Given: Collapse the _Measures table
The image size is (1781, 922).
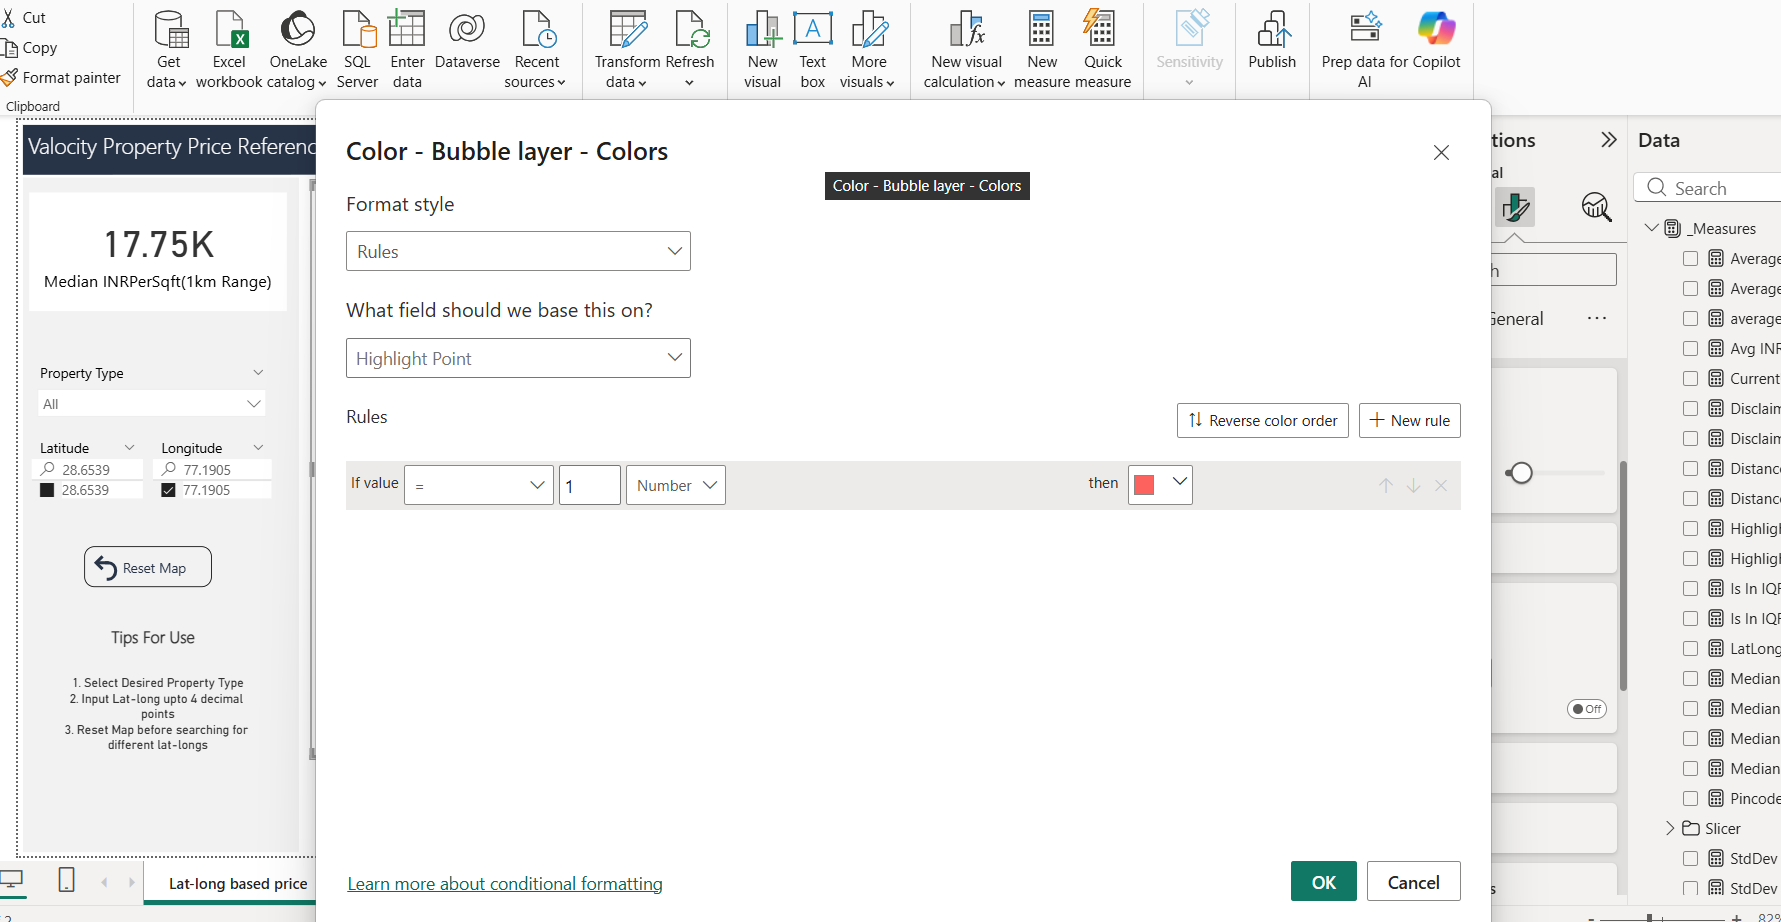Looking at the screenshot, I should click(1652, 228).
